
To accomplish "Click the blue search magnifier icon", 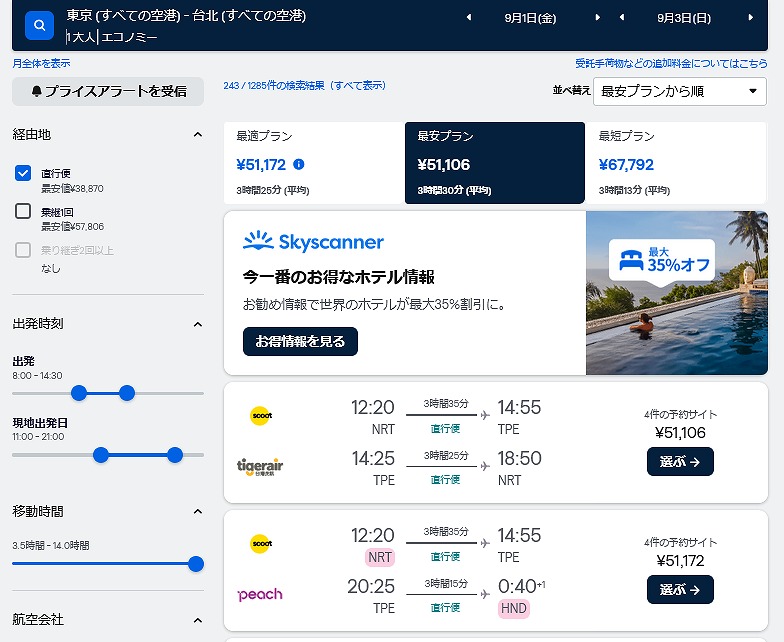I will click(40, 25).
